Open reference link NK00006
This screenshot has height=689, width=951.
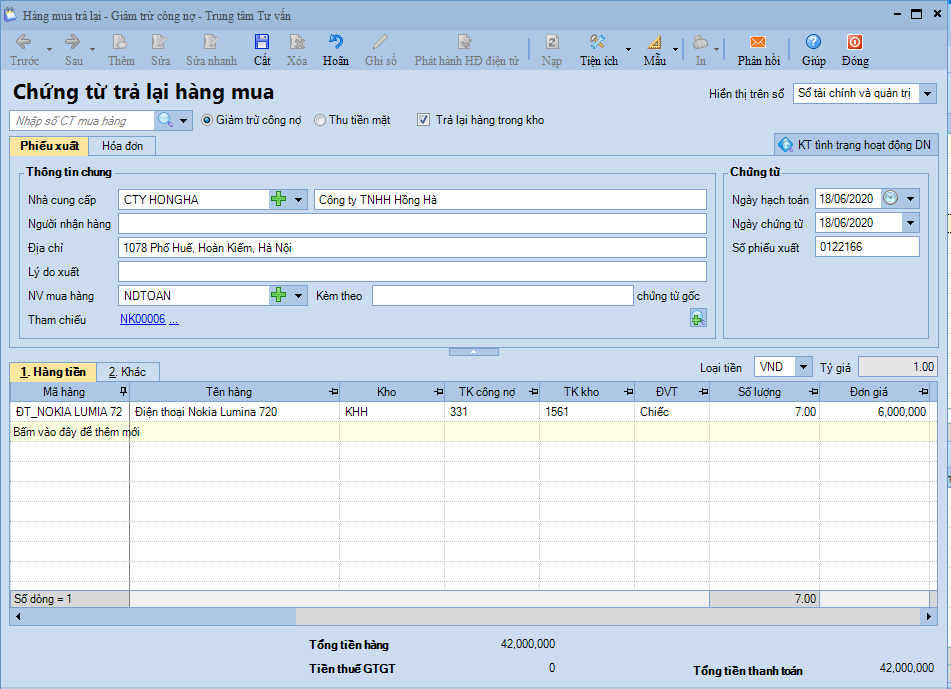[x=143, y=319]
